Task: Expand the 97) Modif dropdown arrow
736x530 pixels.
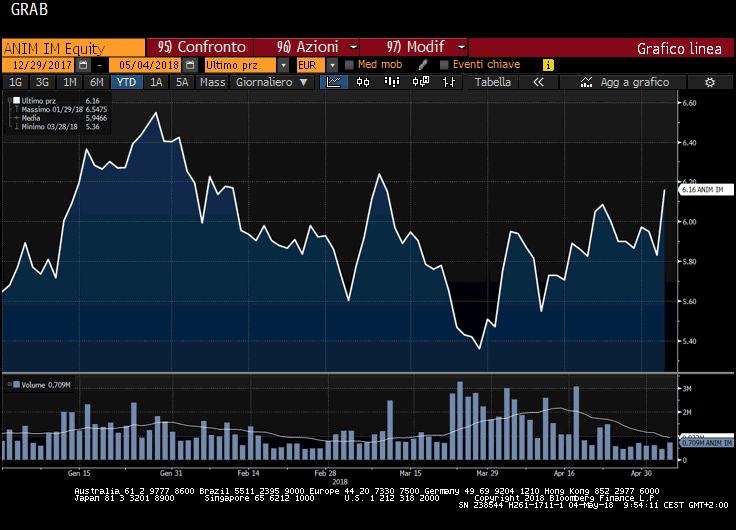Action: coord(461,47)
